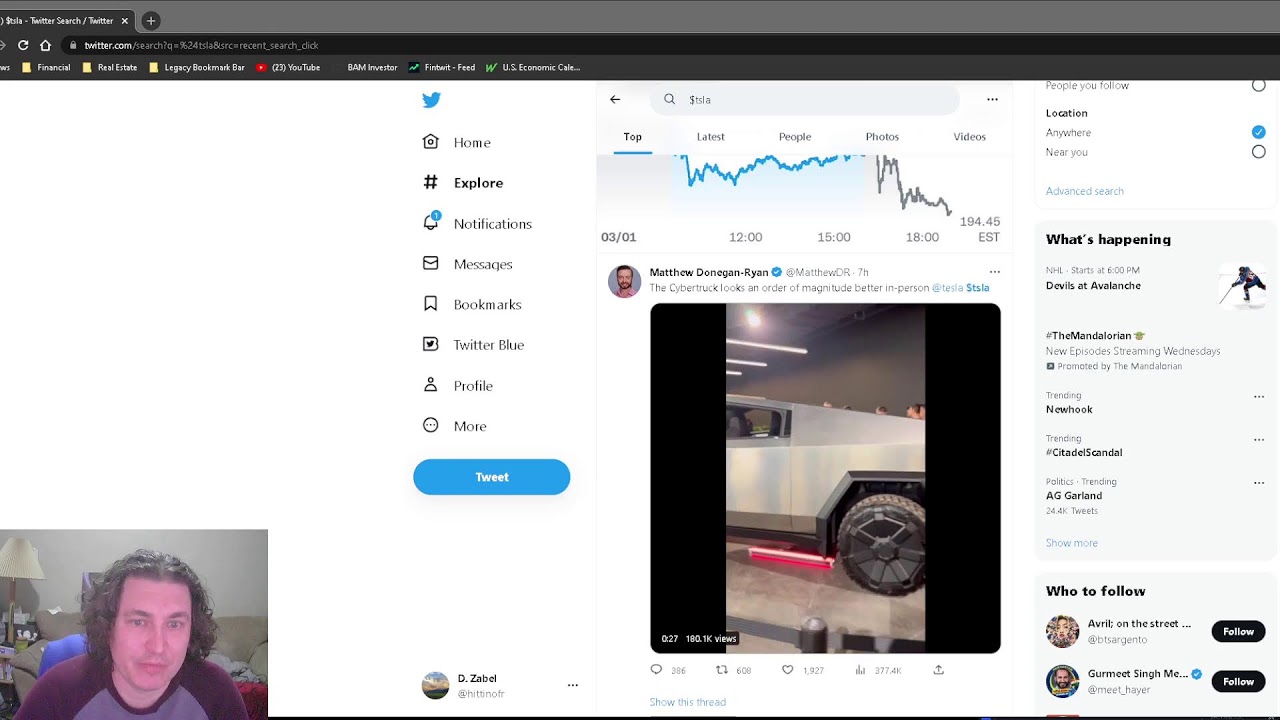
Task: Click Show this thread link
Action: [x=687, y=702]
